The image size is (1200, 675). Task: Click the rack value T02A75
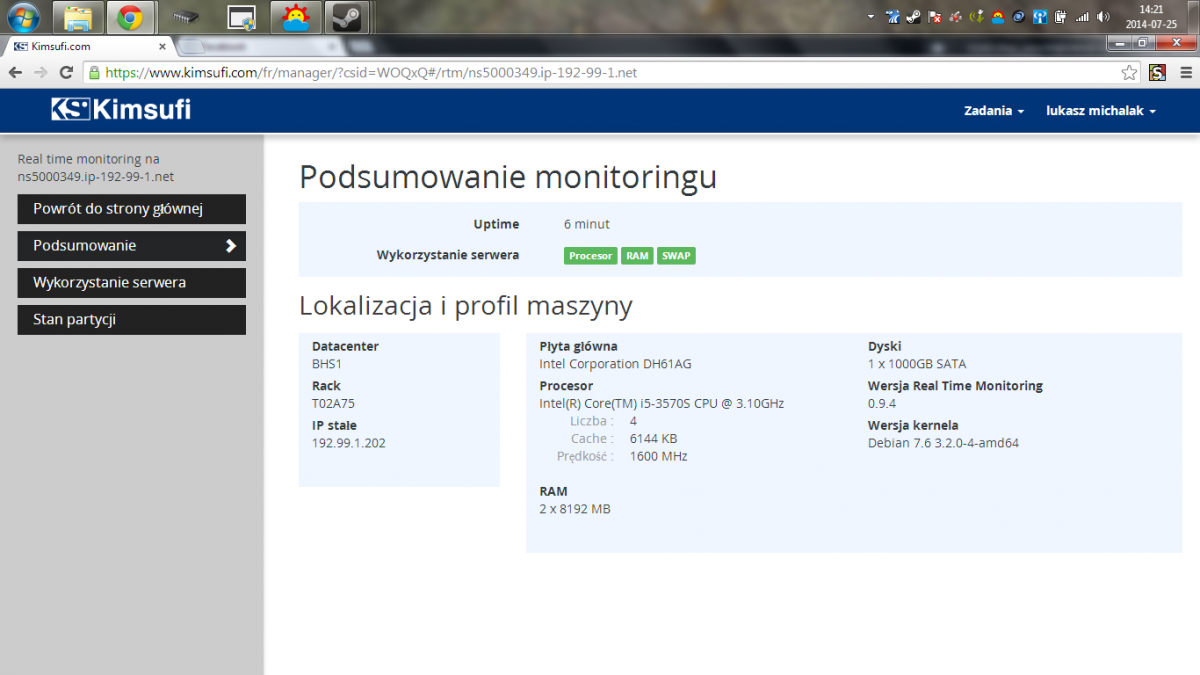[333, 404]
